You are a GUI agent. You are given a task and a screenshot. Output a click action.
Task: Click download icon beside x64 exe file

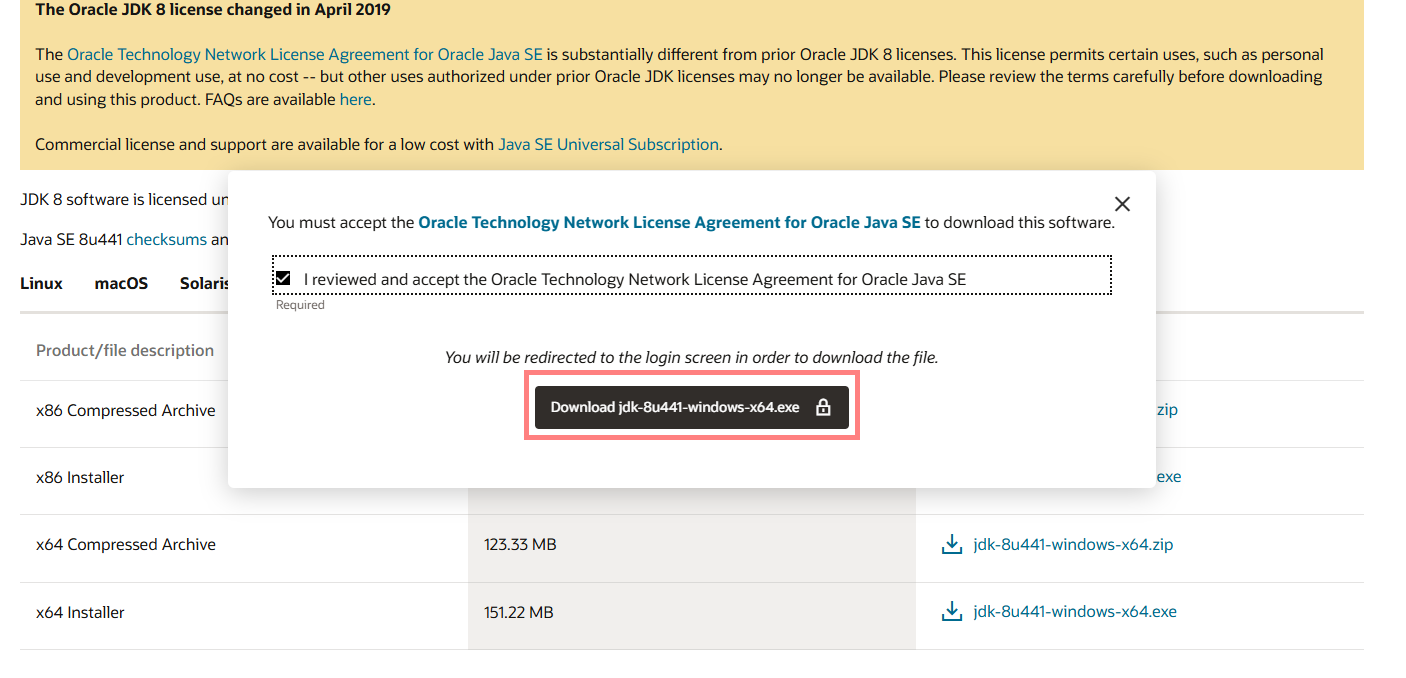tap(952, 611)
